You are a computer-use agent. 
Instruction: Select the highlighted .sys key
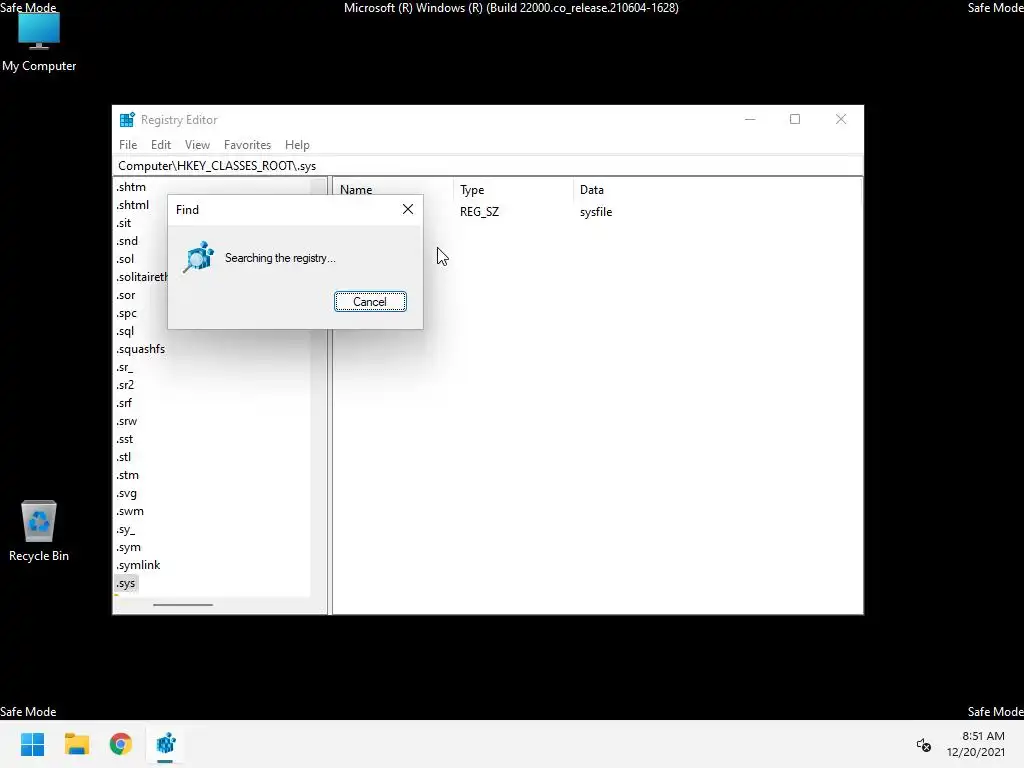[x=125, y=583]
